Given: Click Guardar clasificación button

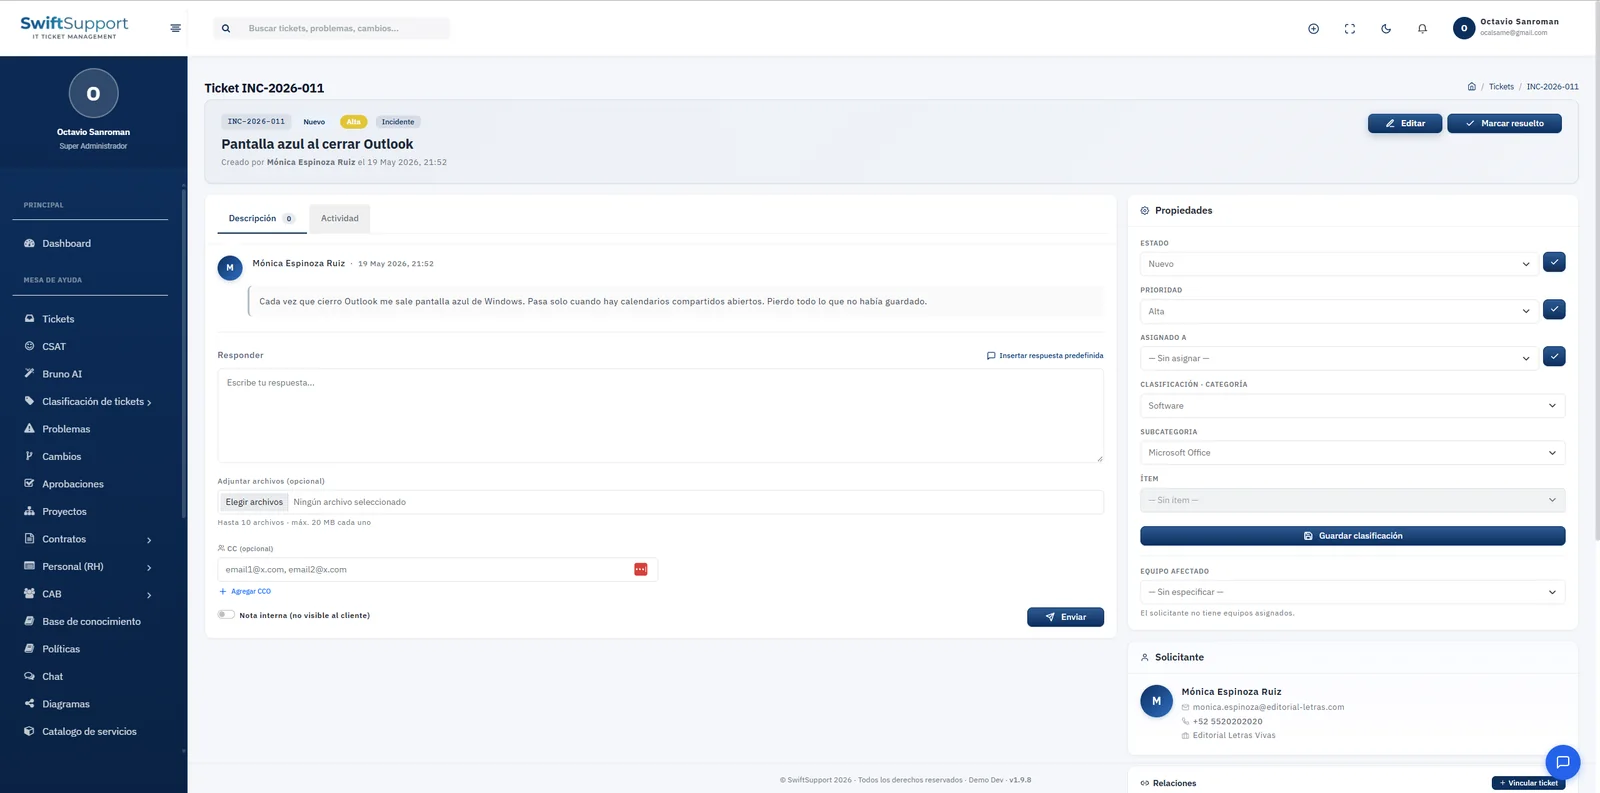Looking at the screenshot, I should click(1352, 536).
